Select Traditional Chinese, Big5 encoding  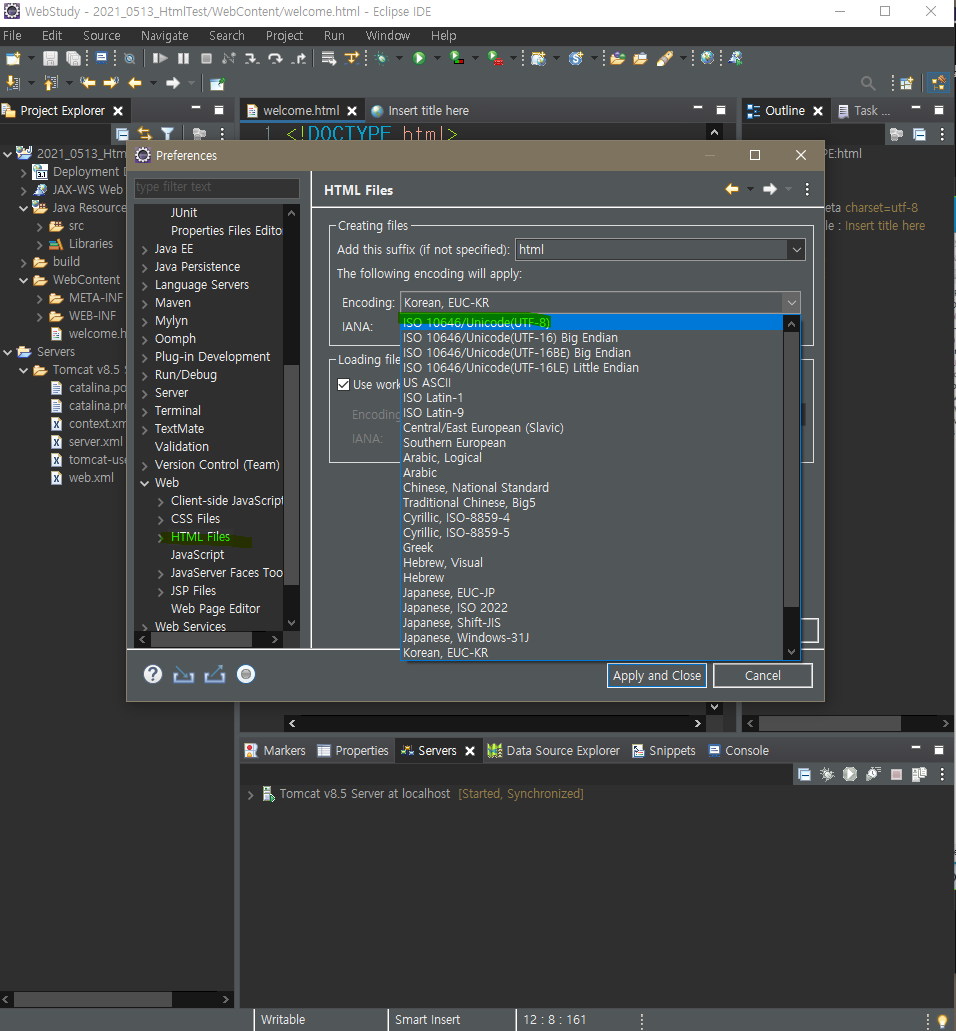(592, 502)
